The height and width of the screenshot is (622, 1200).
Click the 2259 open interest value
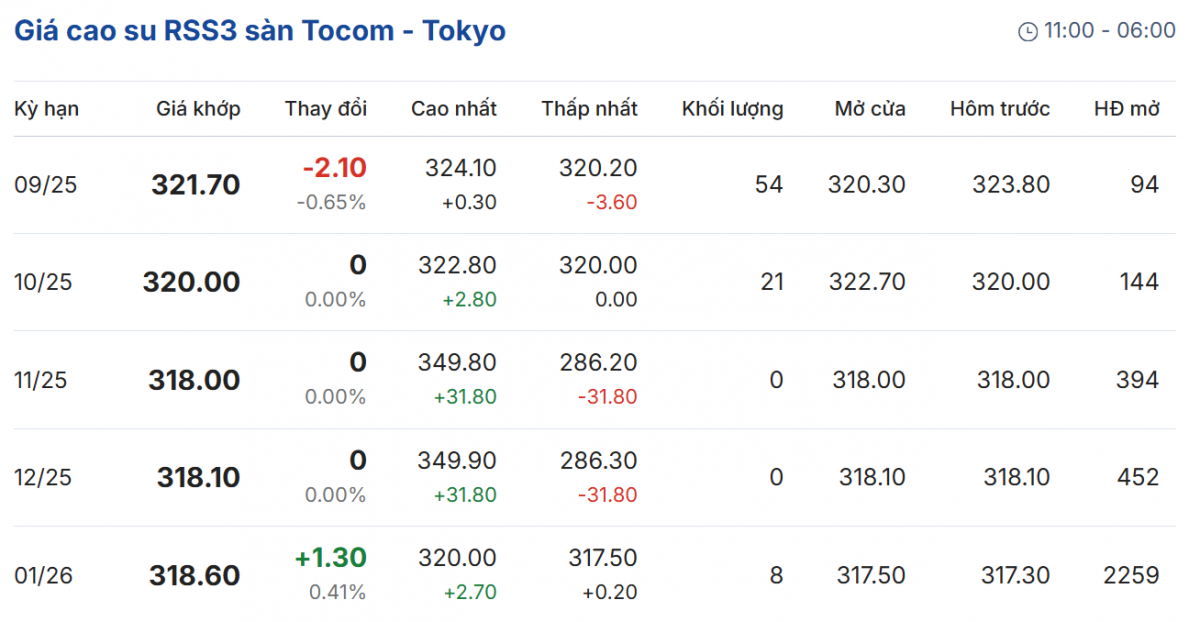tap(1131, 575)
